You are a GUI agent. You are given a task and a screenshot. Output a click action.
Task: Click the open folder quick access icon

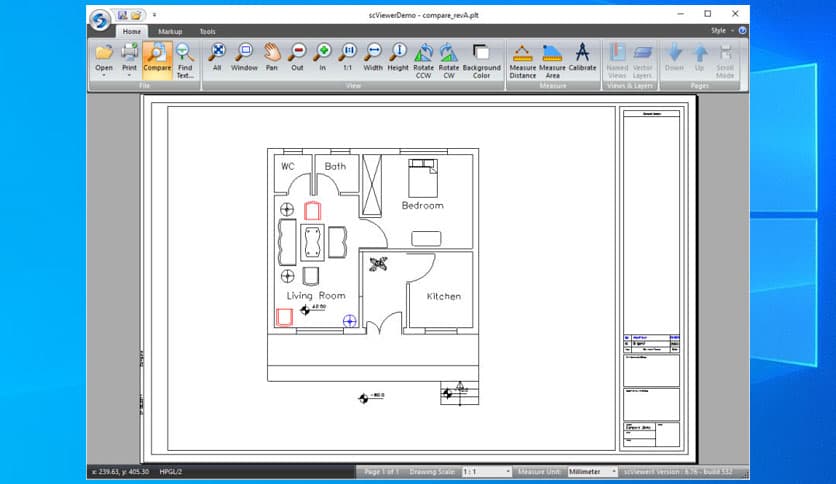[136, 15]
